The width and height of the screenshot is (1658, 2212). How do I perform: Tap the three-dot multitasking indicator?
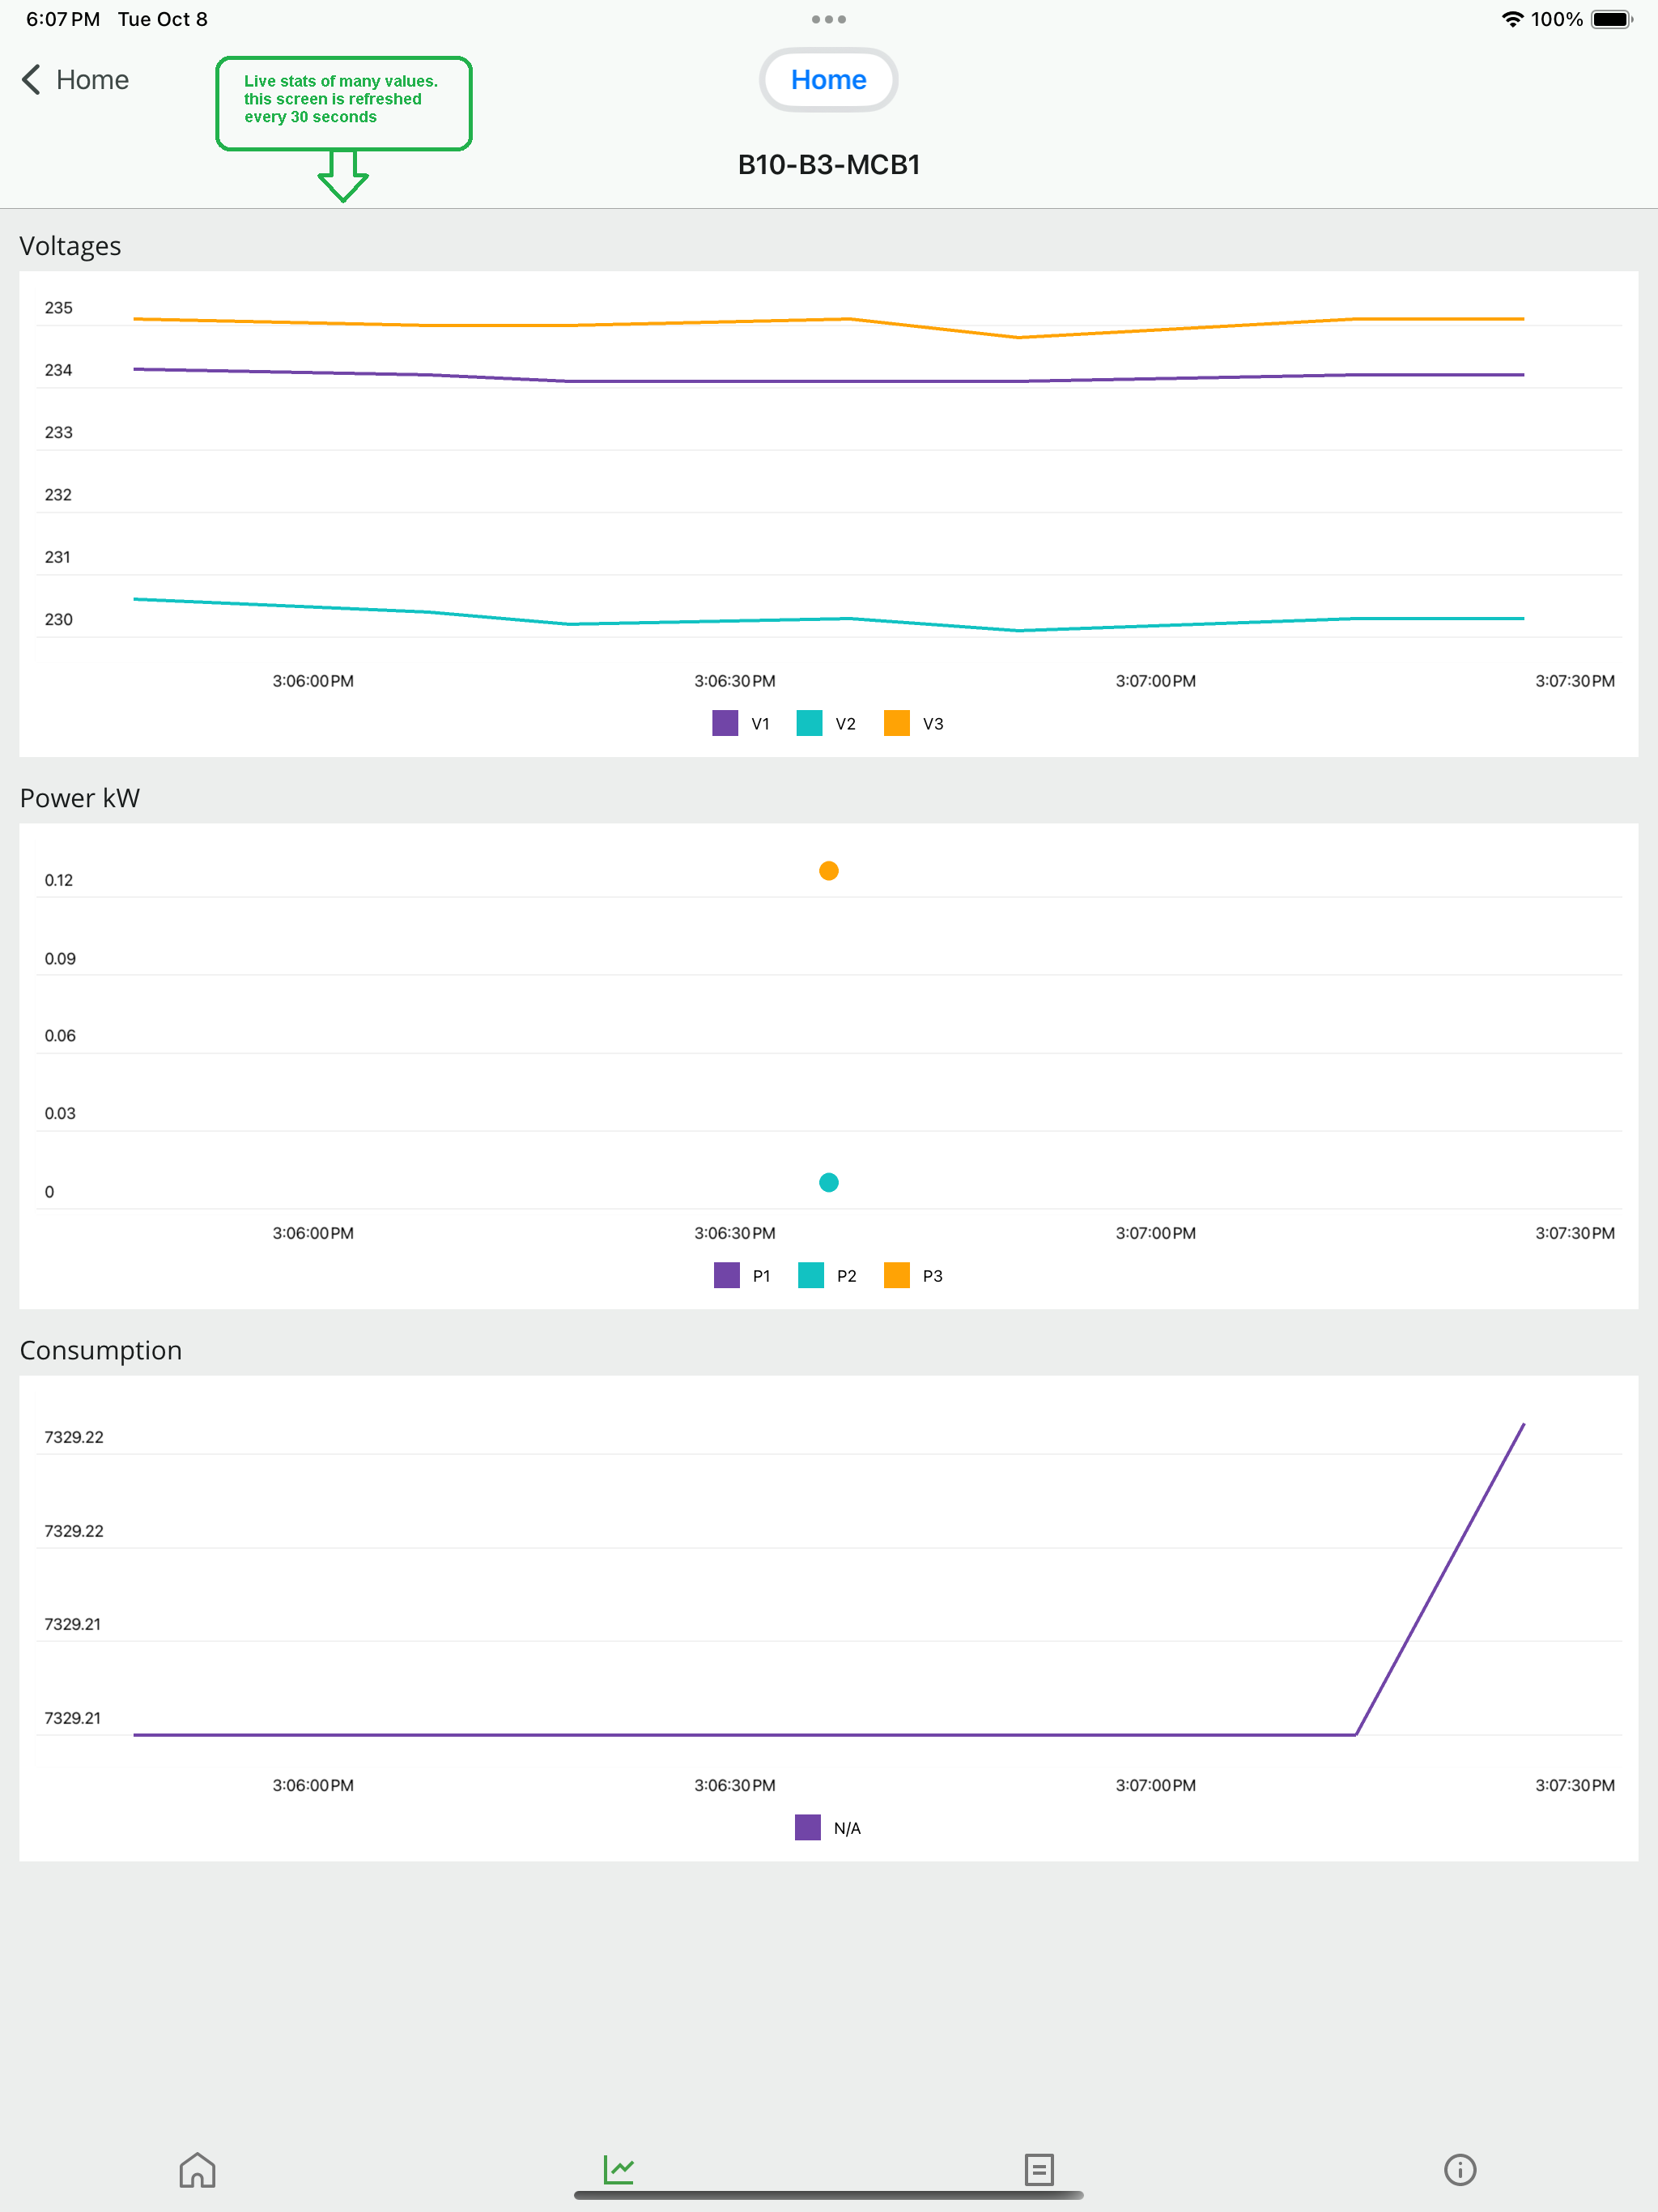point(828,19)
